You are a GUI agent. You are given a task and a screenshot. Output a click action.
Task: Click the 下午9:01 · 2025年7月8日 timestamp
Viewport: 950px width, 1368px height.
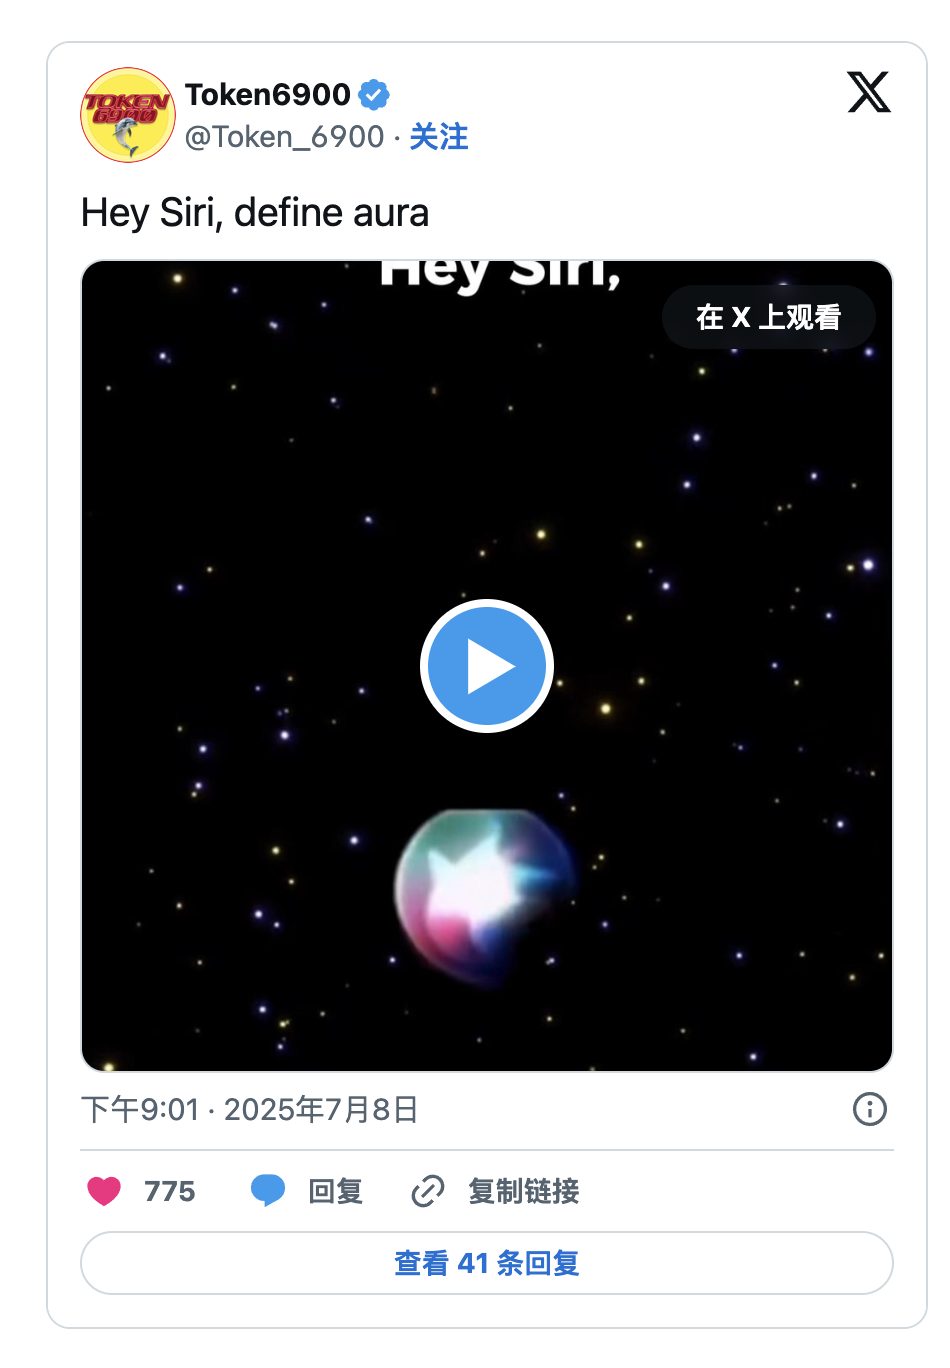coord(250,1109)
